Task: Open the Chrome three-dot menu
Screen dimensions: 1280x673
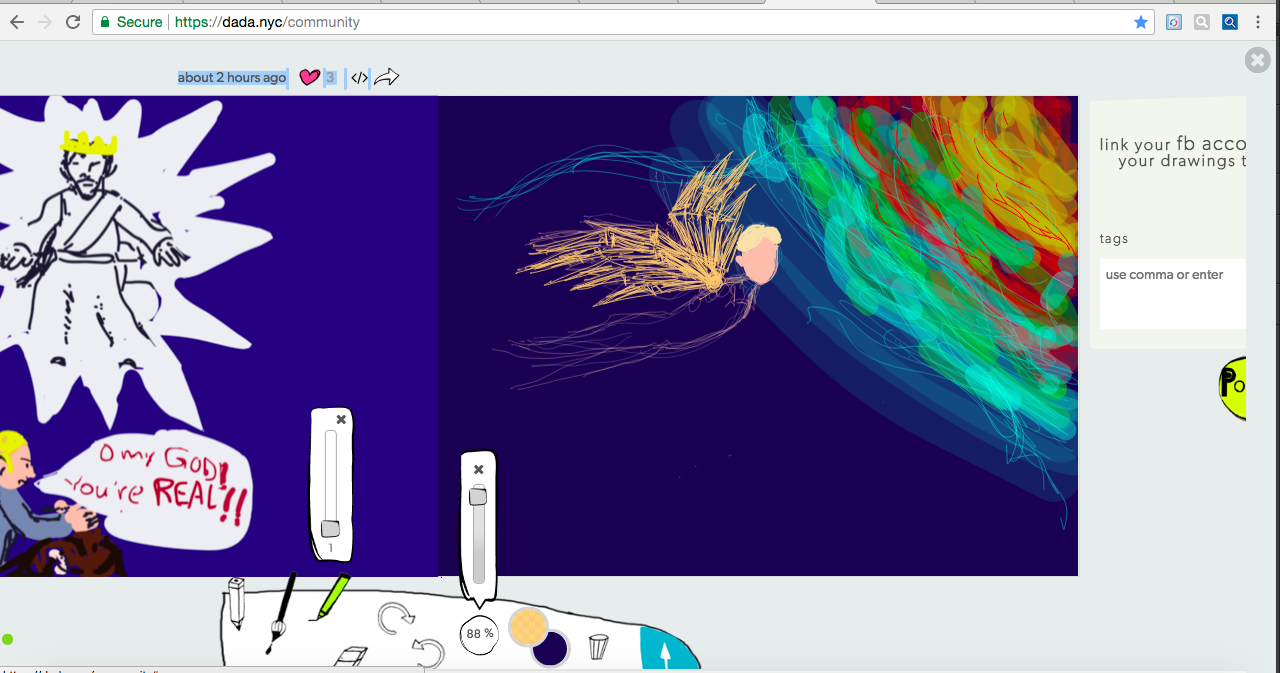Action: tap(1258, 22)
